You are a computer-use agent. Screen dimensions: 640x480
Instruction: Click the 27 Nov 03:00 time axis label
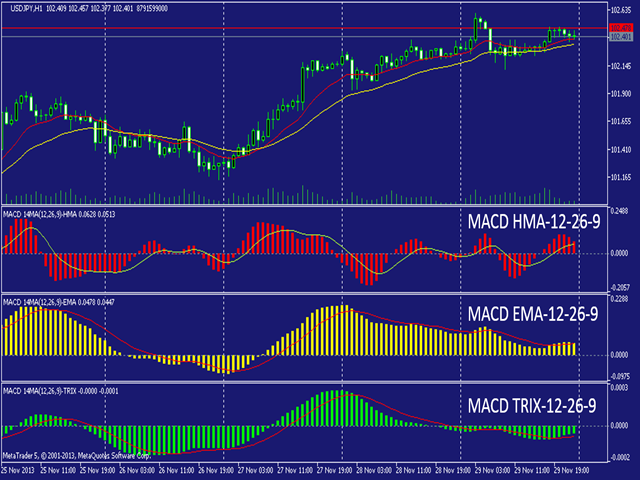(x=256, y=470)
